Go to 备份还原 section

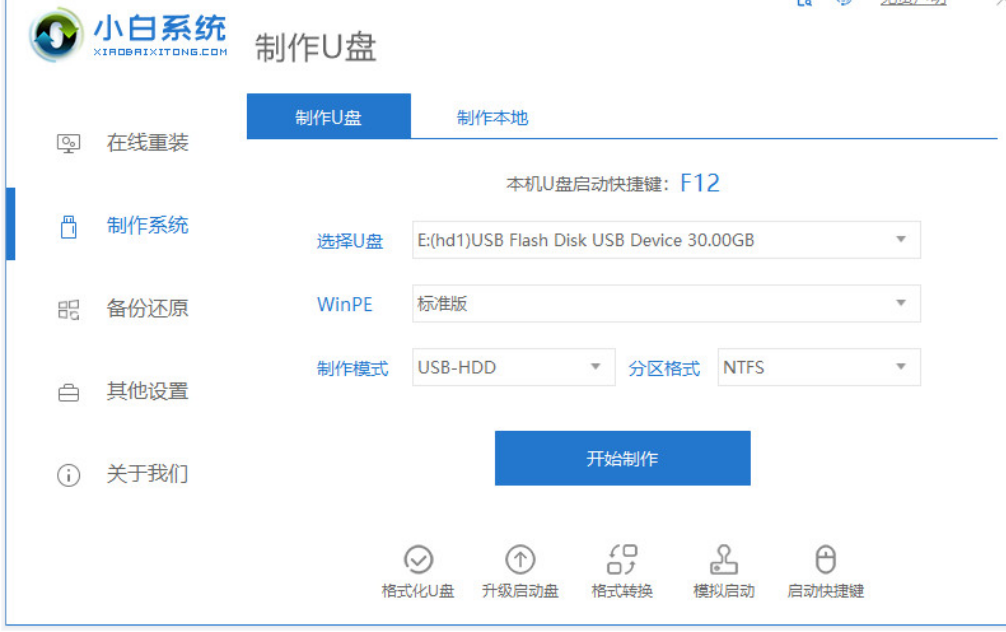pyautogui.click(x=148, y=309)
